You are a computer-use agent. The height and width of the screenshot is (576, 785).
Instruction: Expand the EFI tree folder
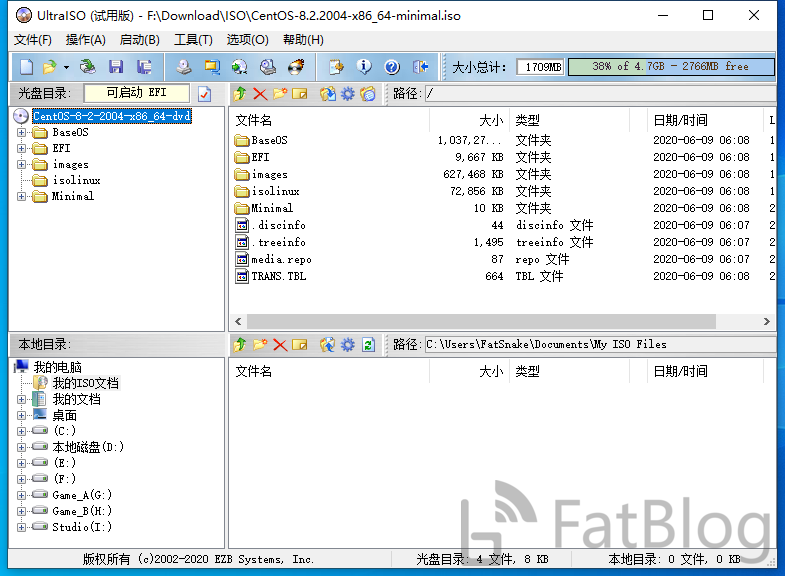coord(21,149)
